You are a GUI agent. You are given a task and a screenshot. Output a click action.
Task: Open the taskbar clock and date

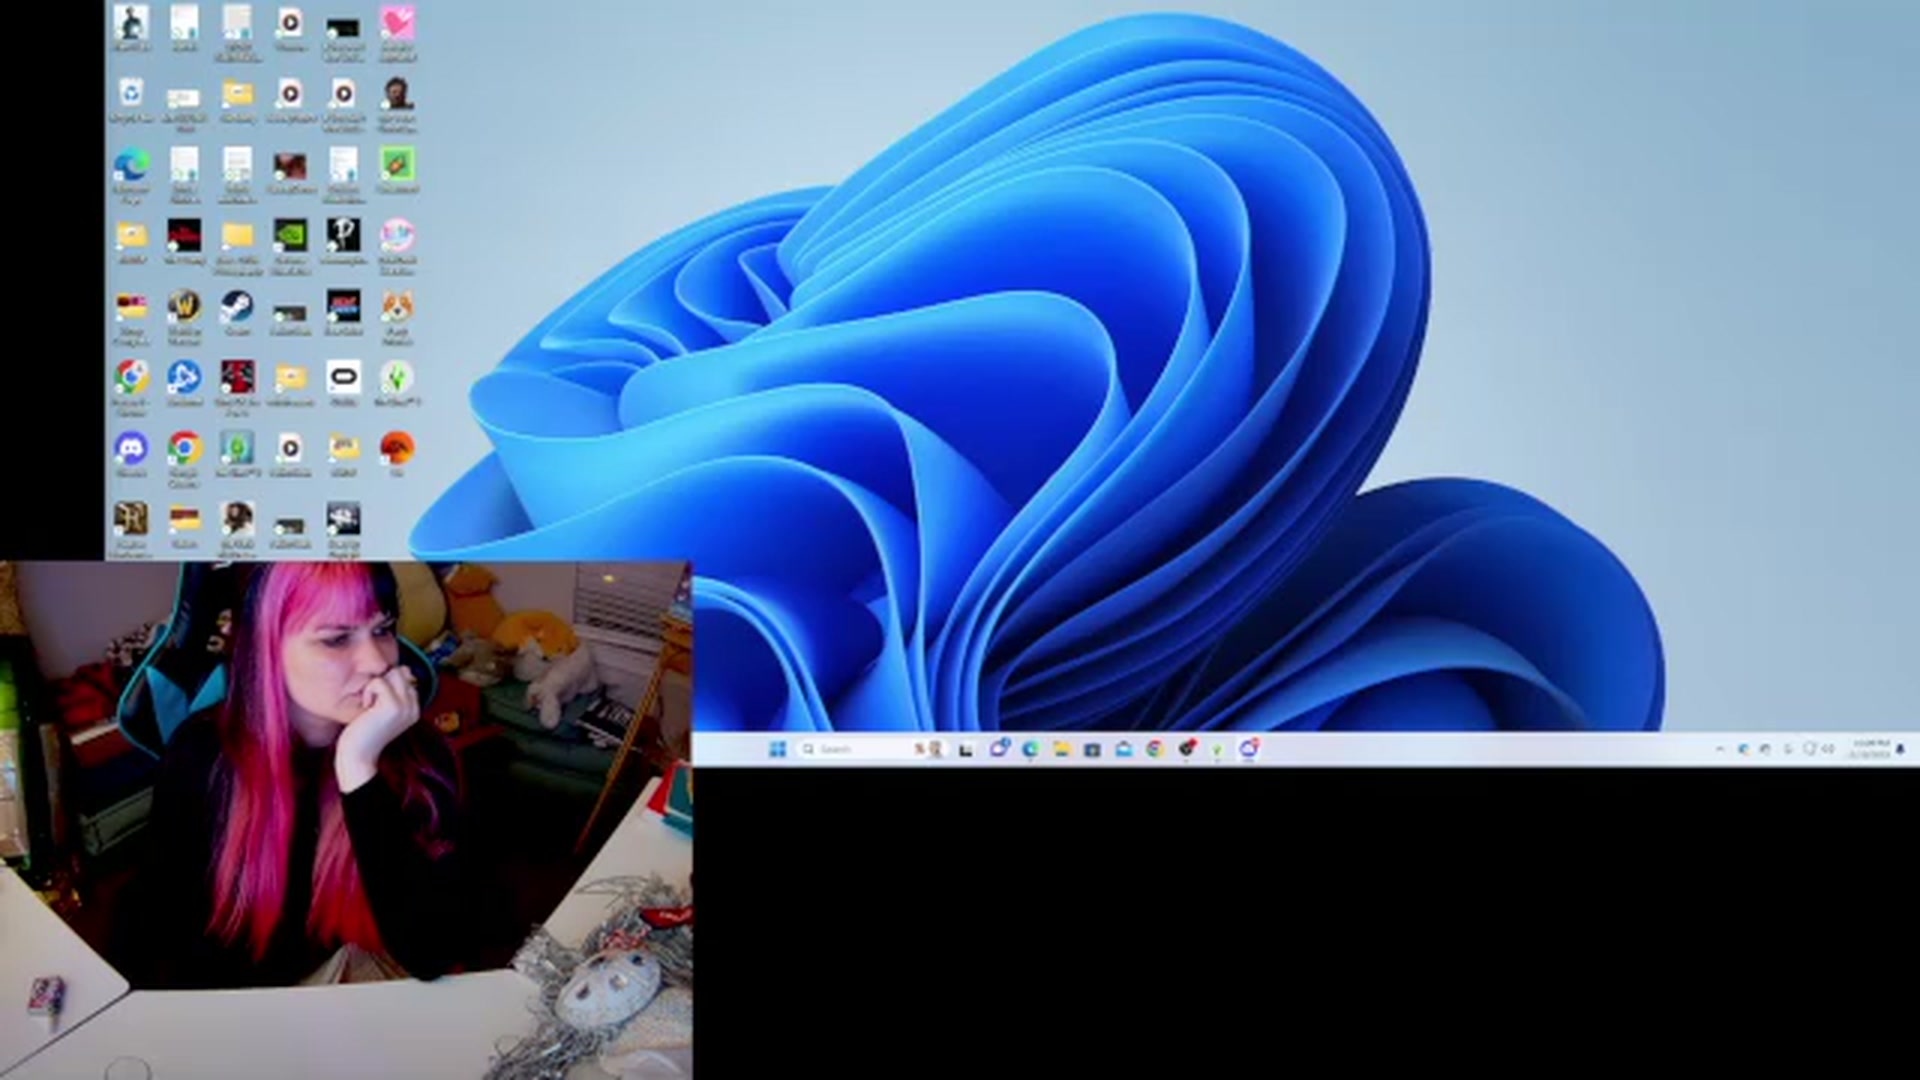click(x=1869, y=749)
